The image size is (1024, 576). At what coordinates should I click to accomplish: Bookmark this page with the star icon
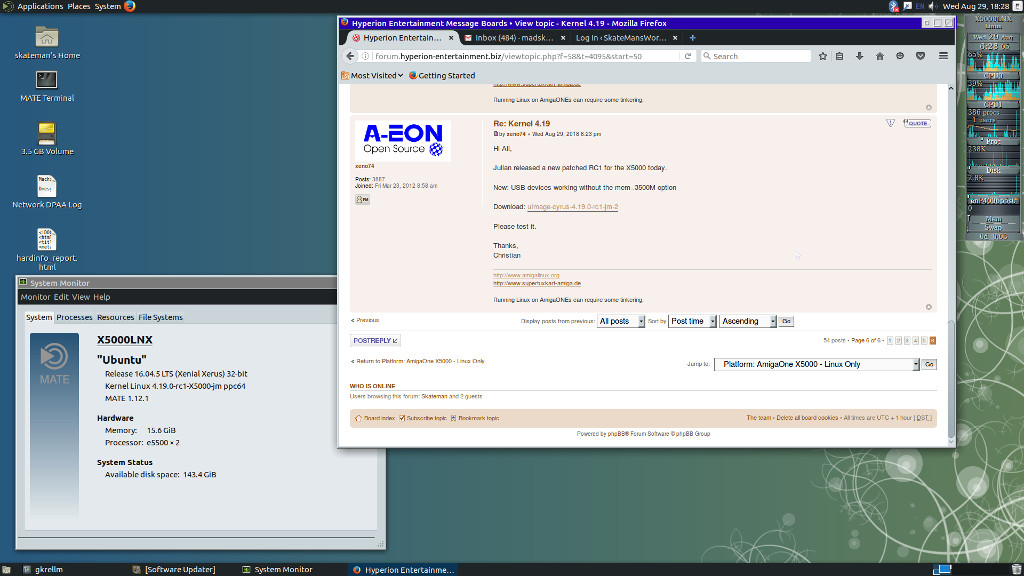point(823,56)
